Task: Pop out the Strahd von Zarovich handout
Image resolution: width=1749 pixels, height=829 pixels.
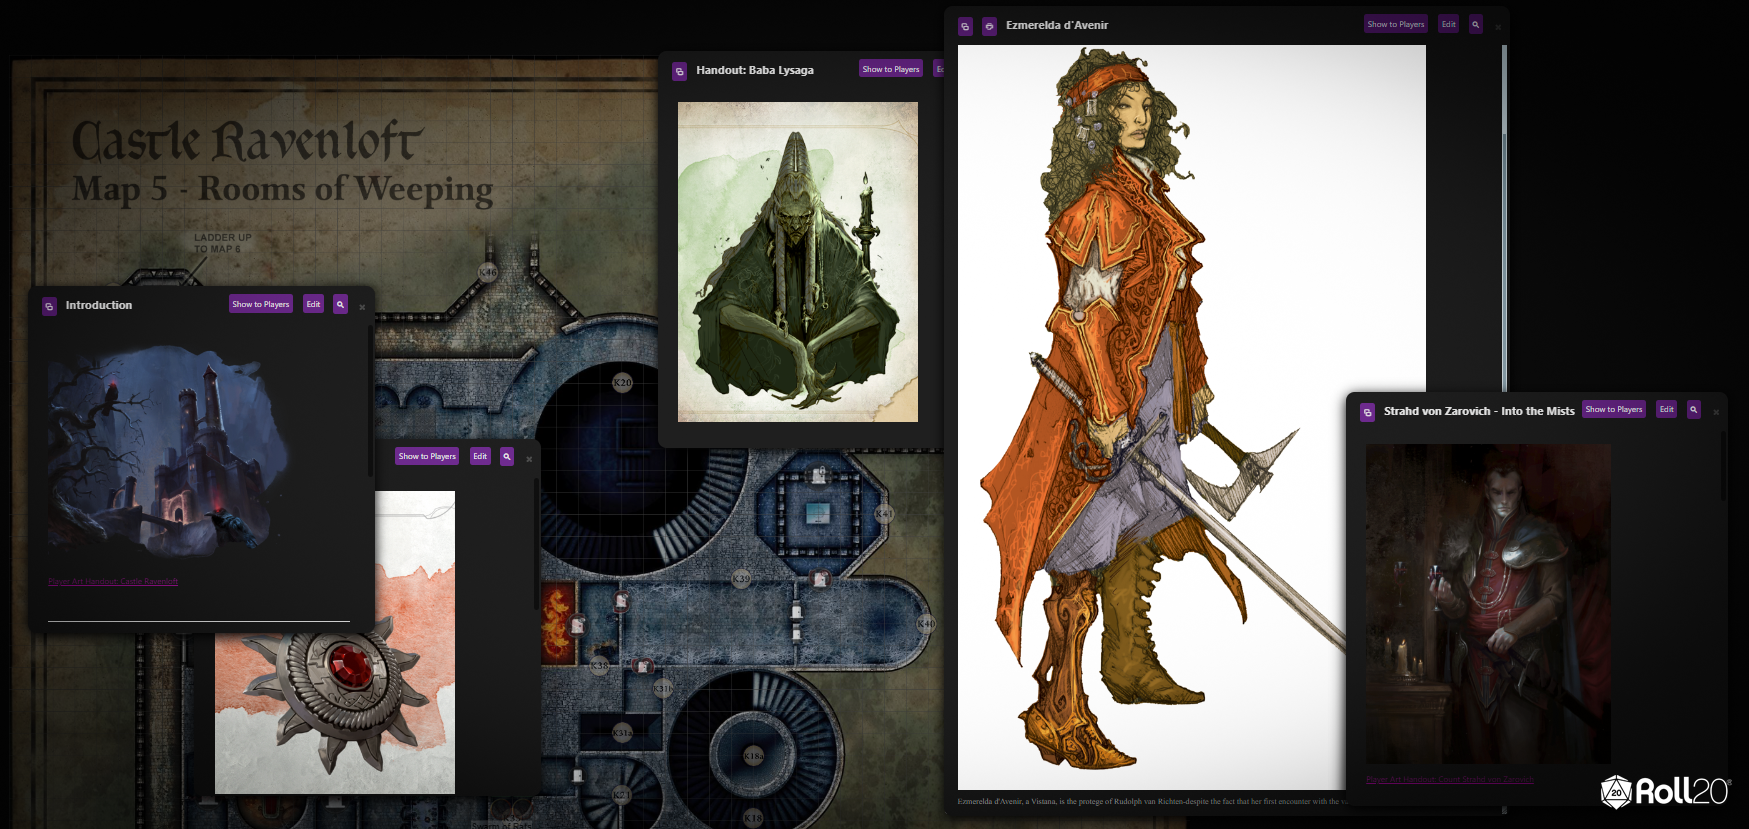Action: pyautogui.click(x=1367, y=412)
